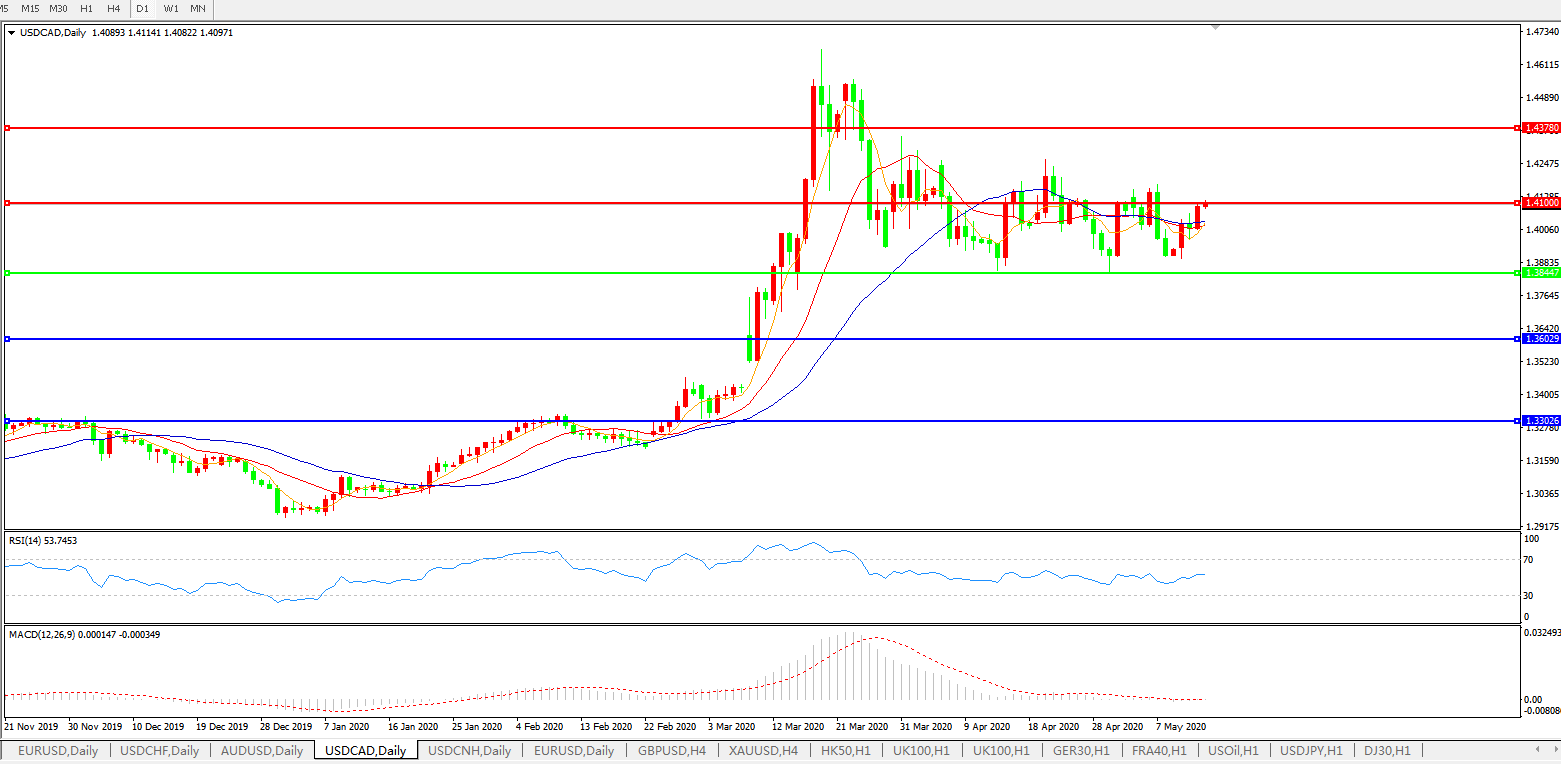Go to the USOil,H1 chart tab

point(1235,750)
